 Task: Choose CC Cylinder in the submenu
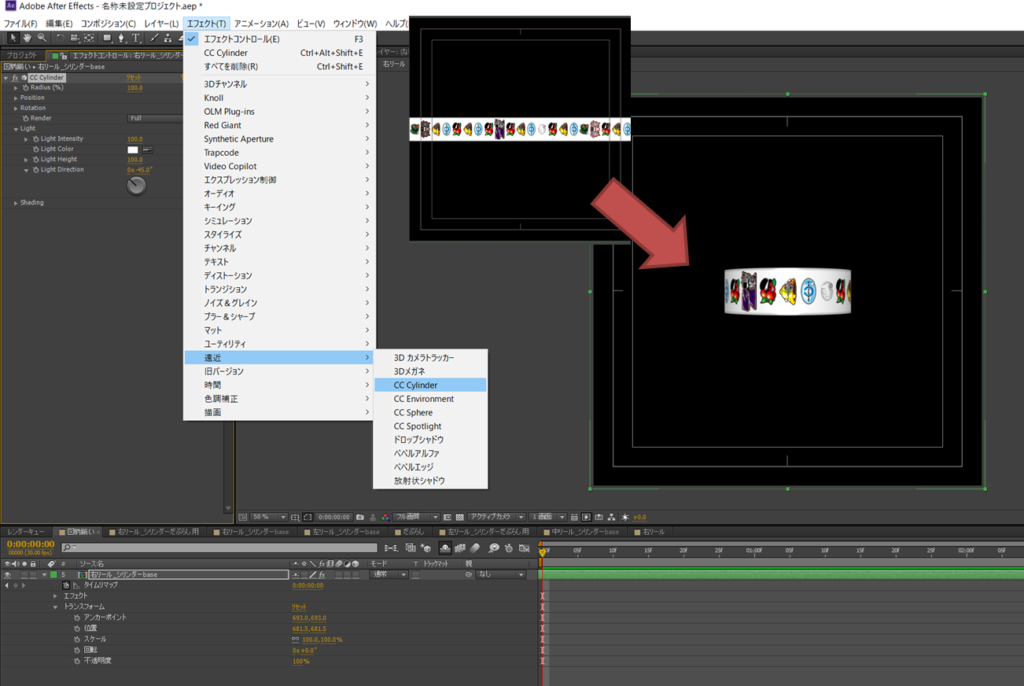430,385
